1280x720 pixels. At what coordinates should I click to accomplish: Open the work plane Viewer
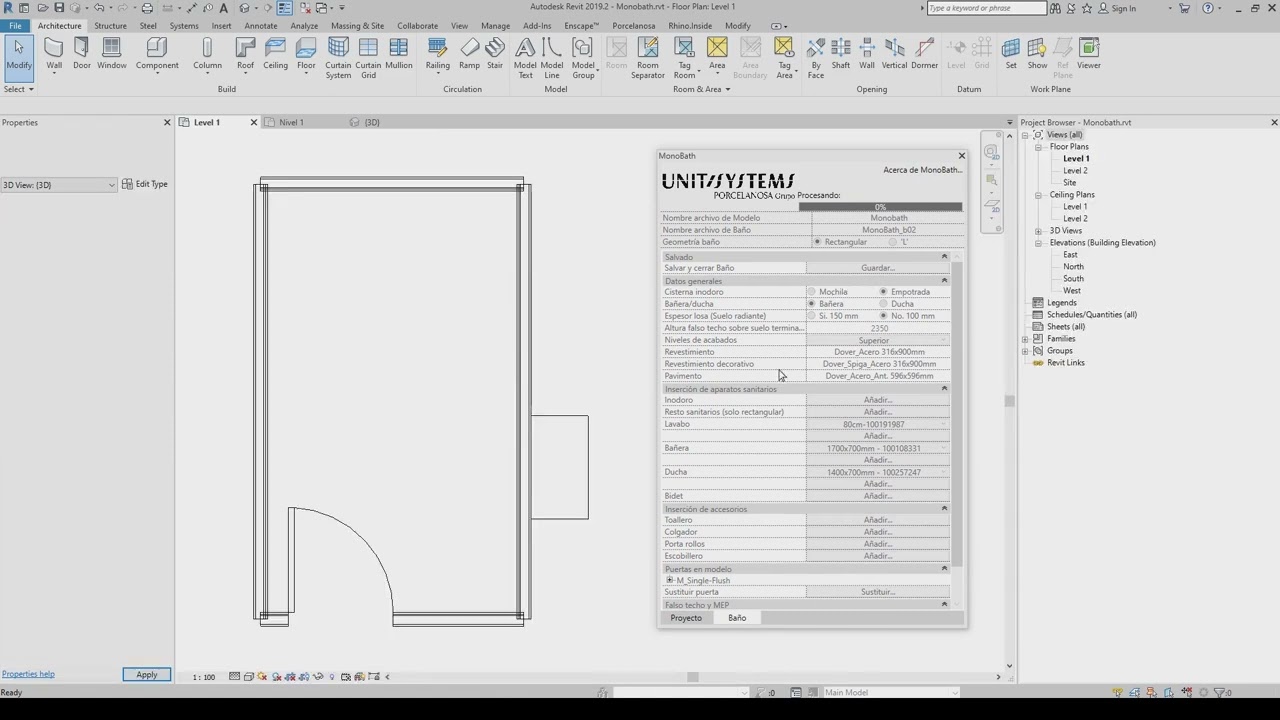click(x=1089, y=54)
